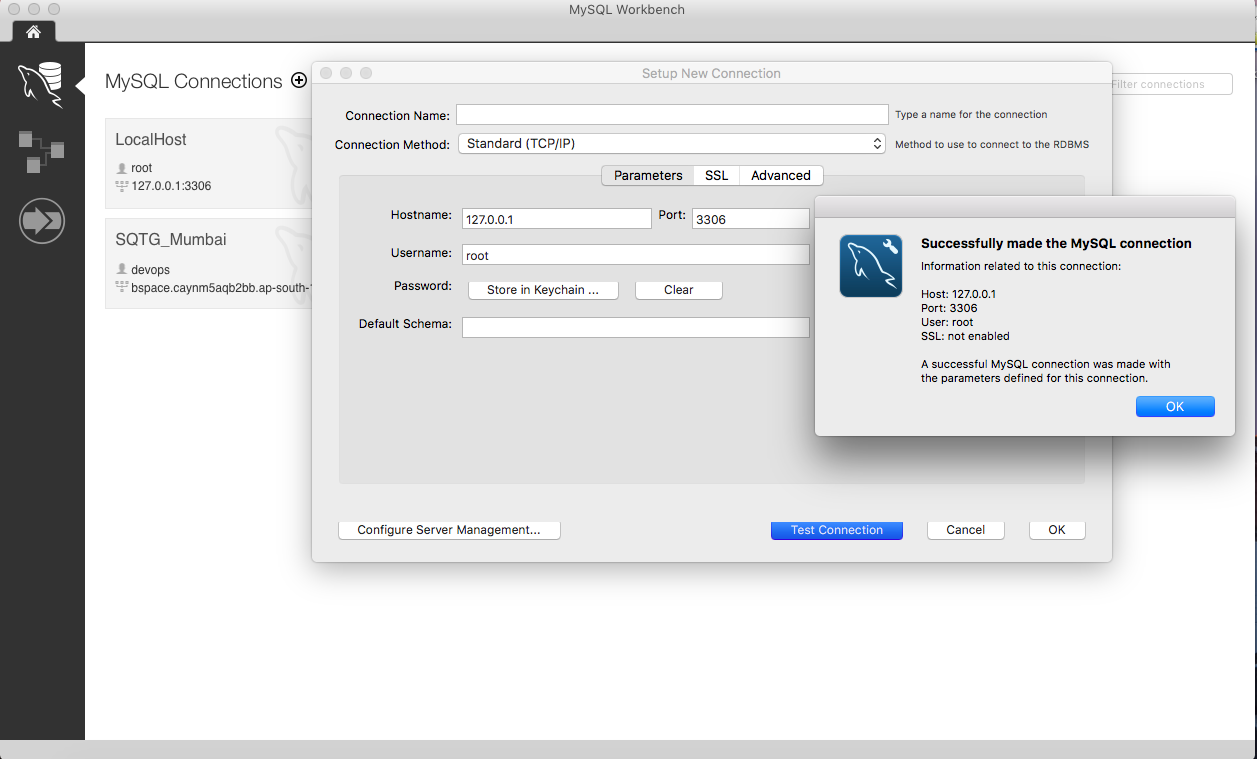Focus the Connection Name field
This screenshot has width=1257, height=759.
(672, 115)
